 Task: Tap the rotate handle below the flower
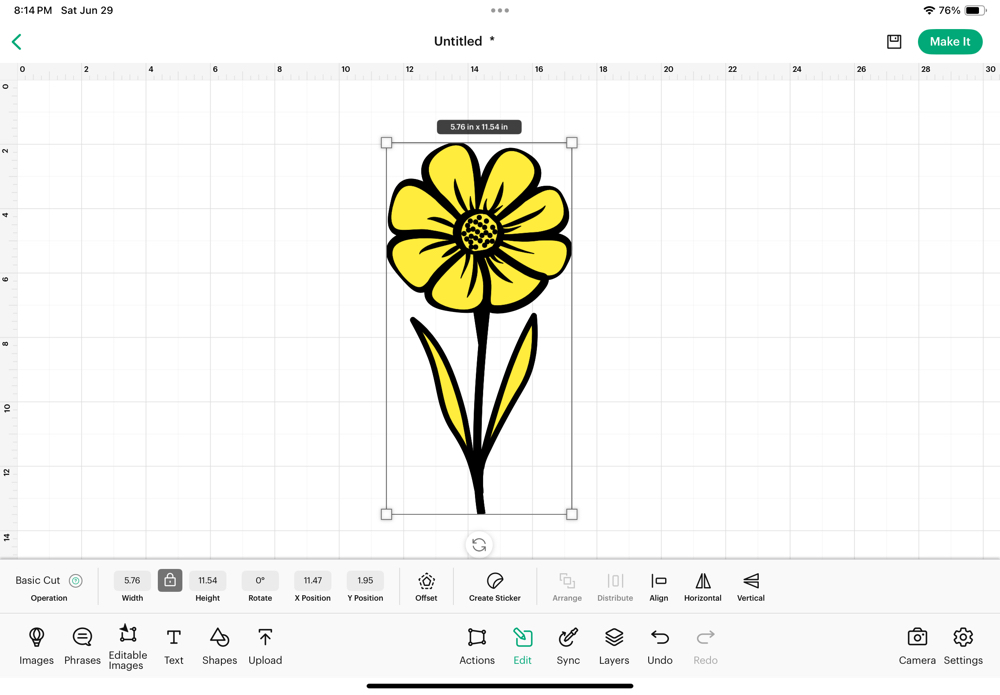(479, 545)
